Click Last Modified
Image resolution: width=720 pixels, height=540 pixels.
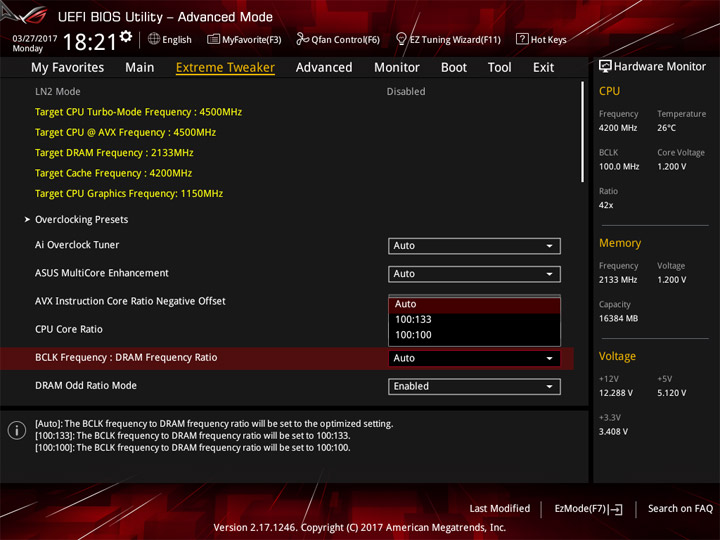click(x=500, y=508)
